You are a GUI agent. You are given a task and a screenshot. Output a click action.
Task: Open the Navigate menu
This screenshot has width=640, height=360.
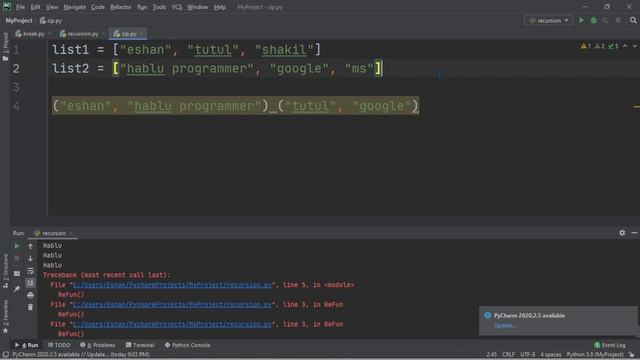(x=75, y=7)
